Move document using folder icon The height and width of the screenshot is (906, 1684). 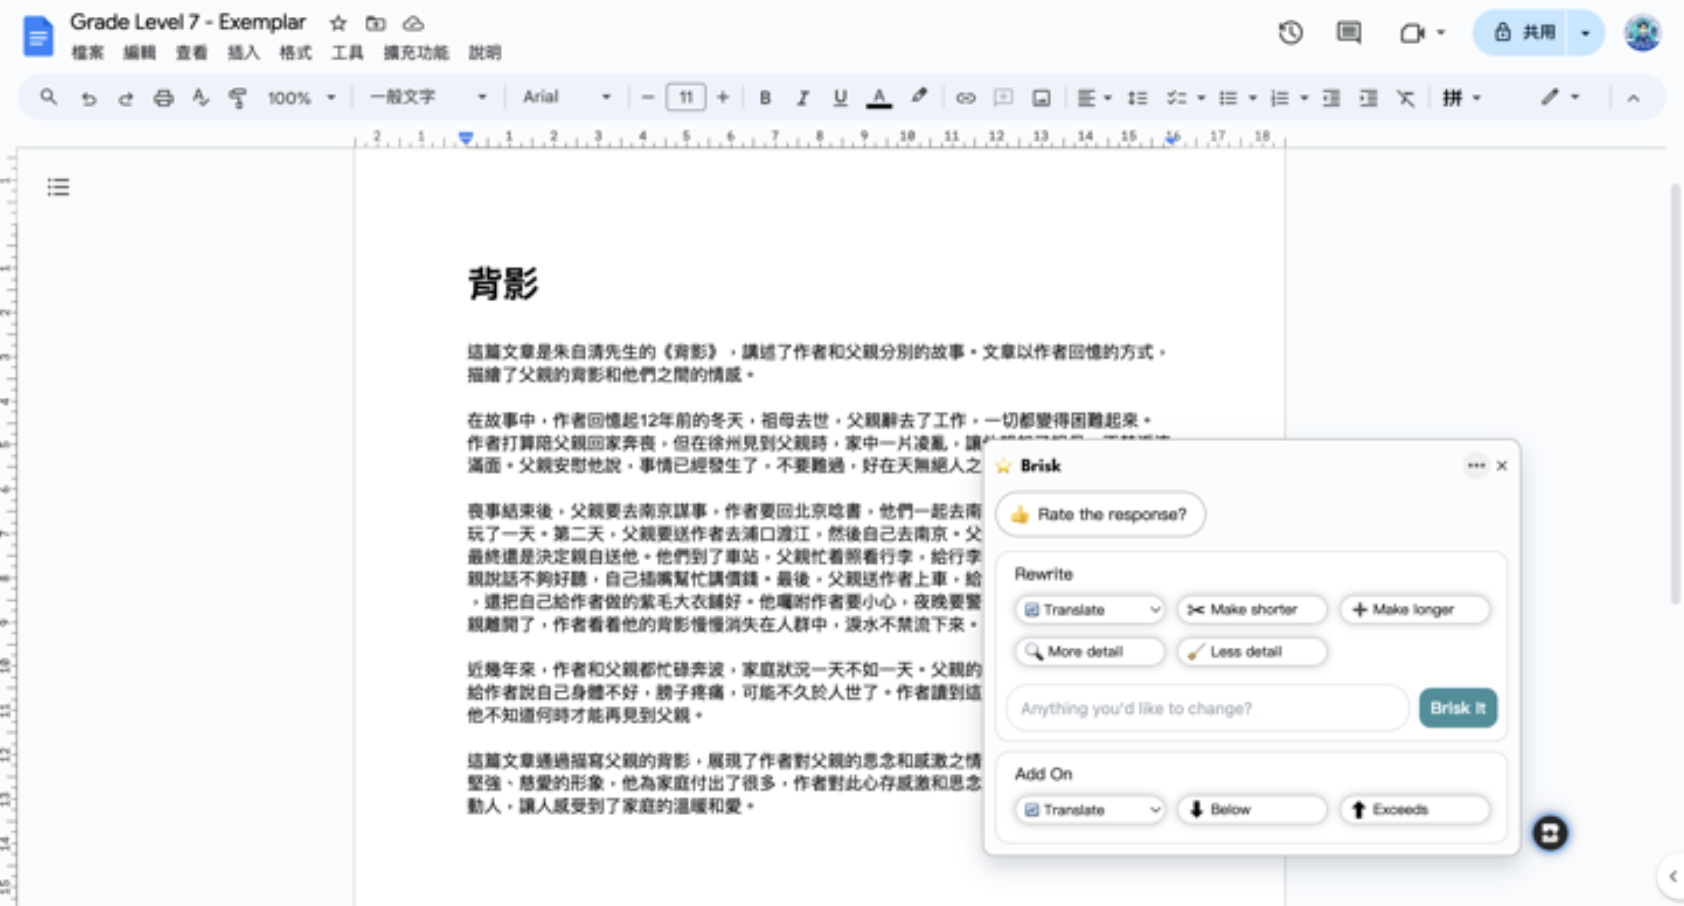376,23
